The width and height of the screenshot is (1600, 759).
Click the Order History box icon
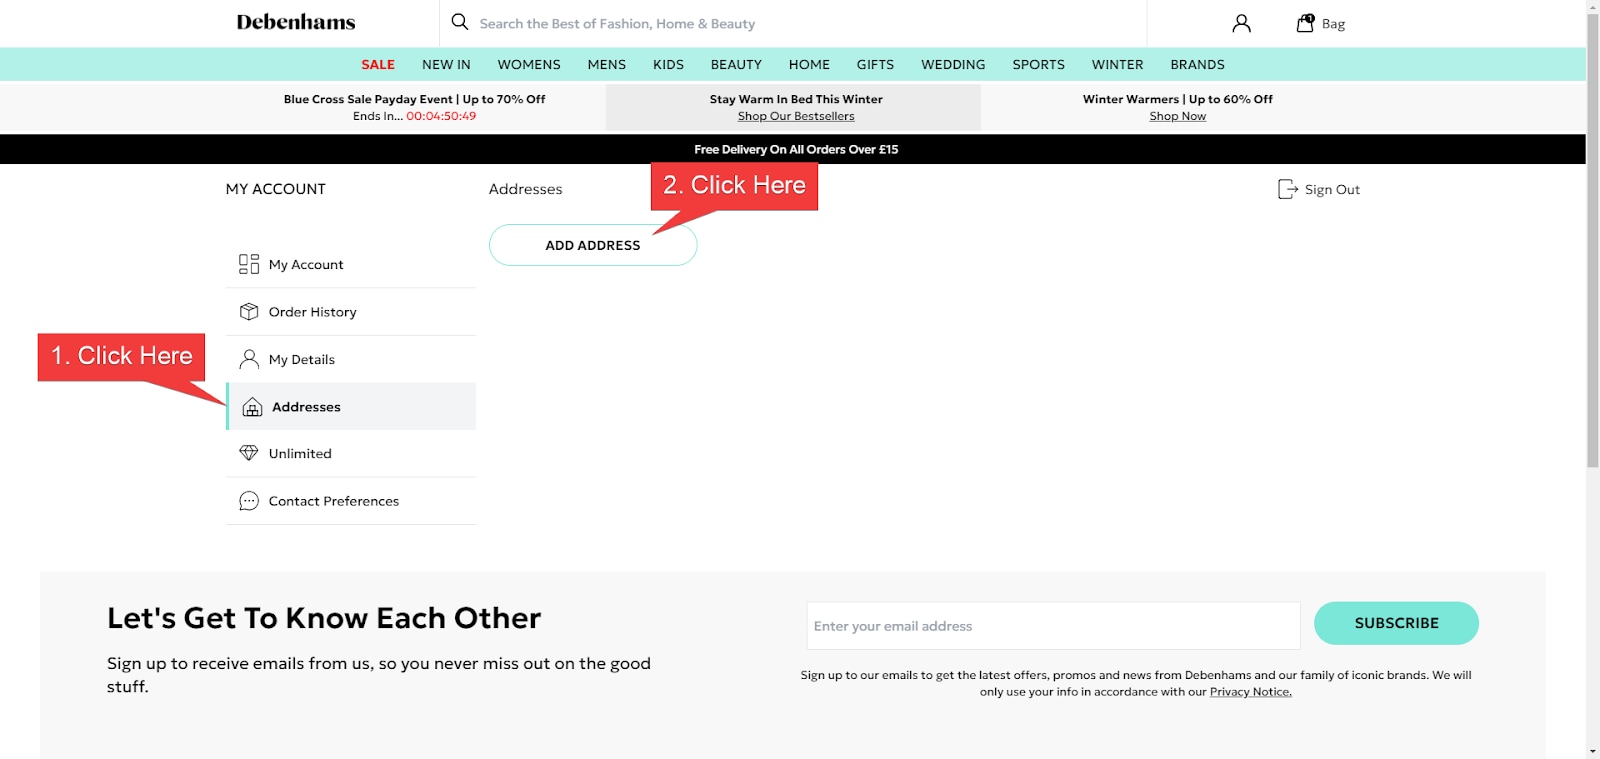pyautogui.click(x=249, y=312)
